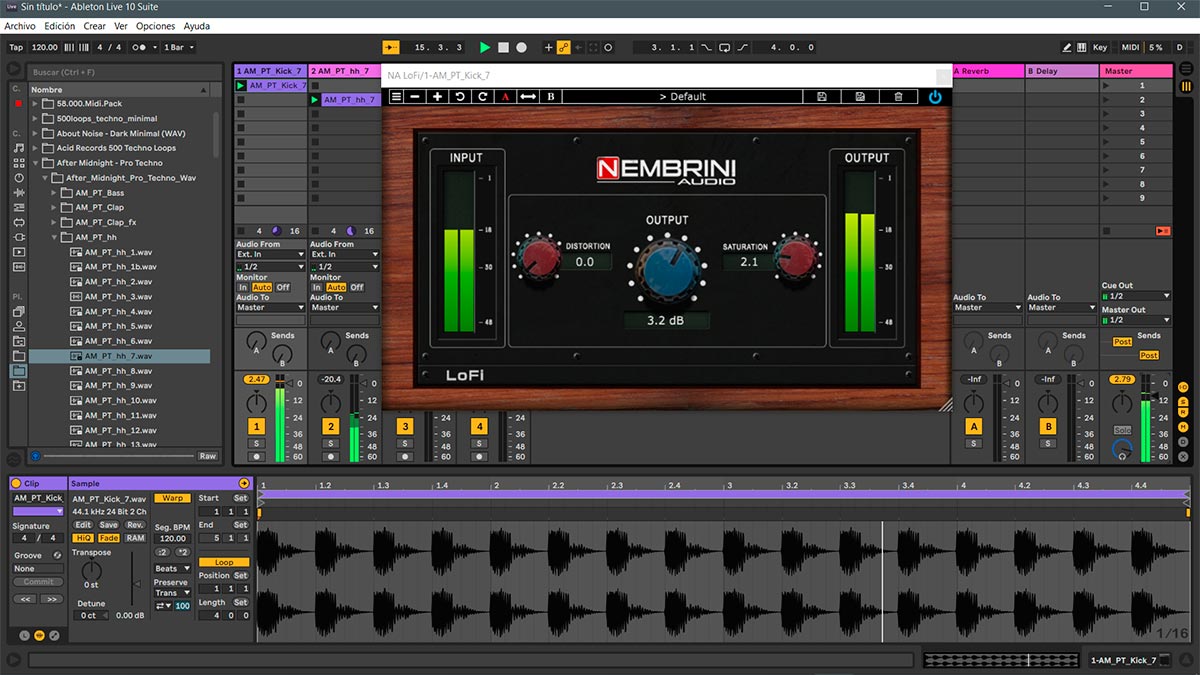Open the 1 Bar quantization dropdown
The width and height of the screenshot is (1200, 675).
178,47
